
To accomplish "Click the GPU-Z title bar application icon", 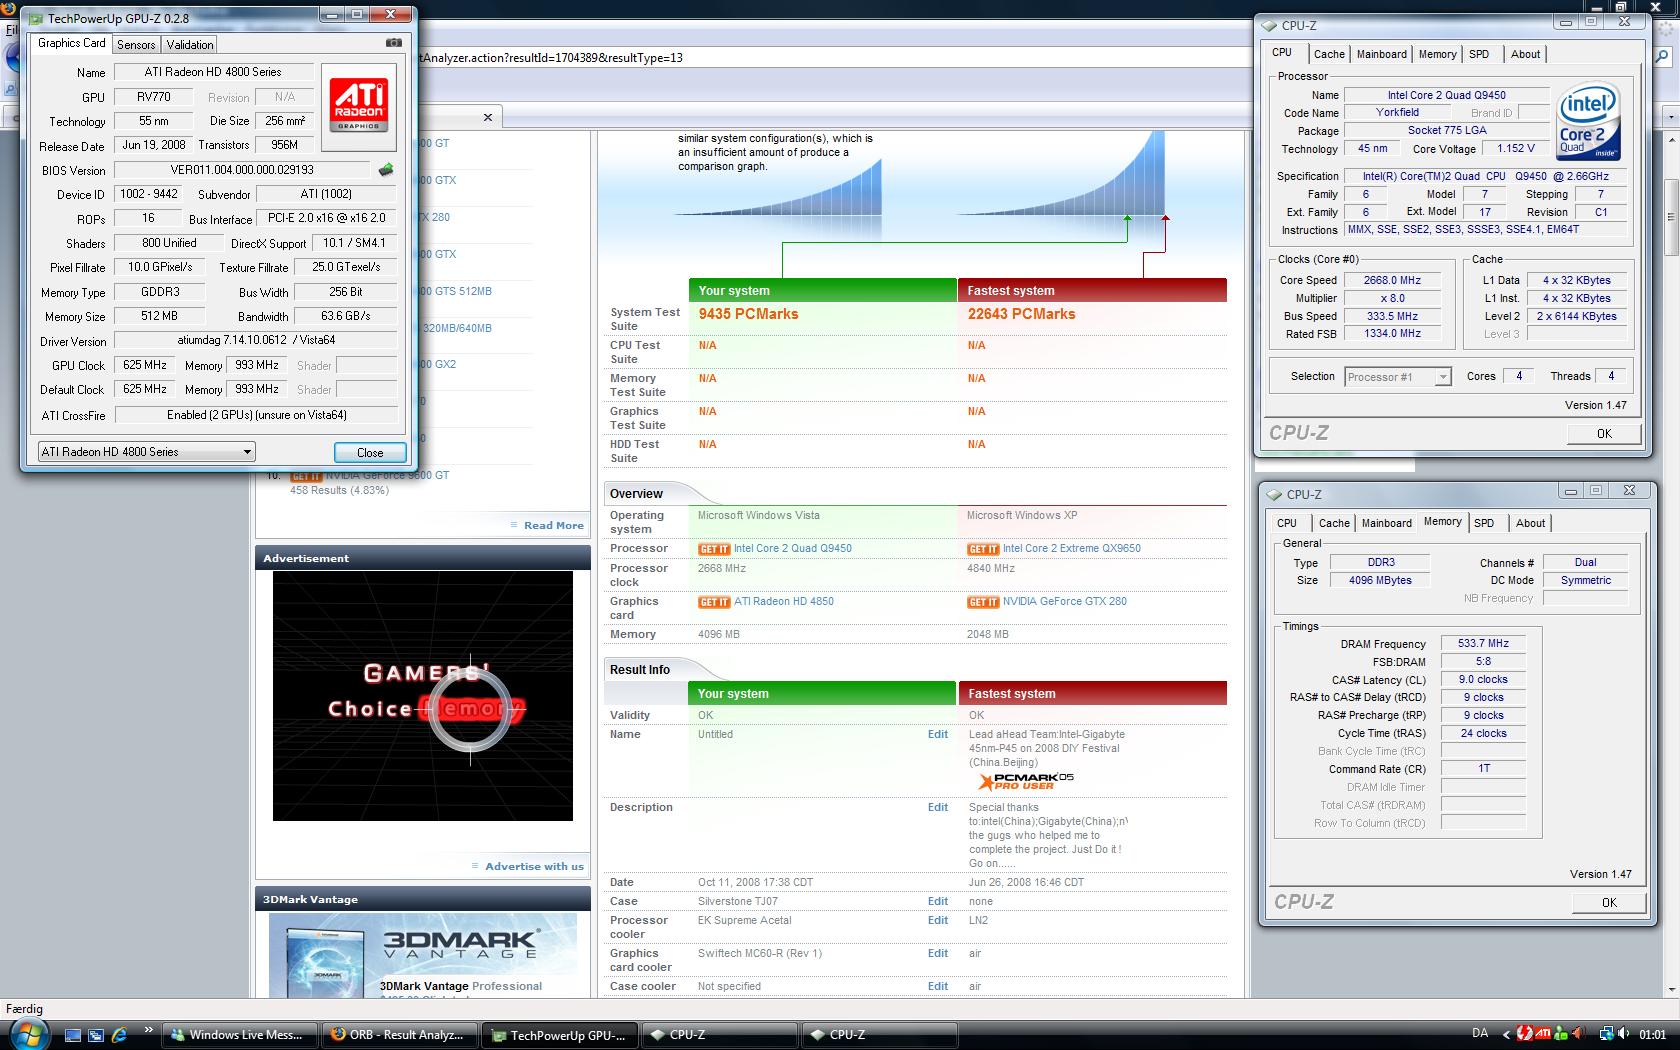I will click(x=35, y=17).
